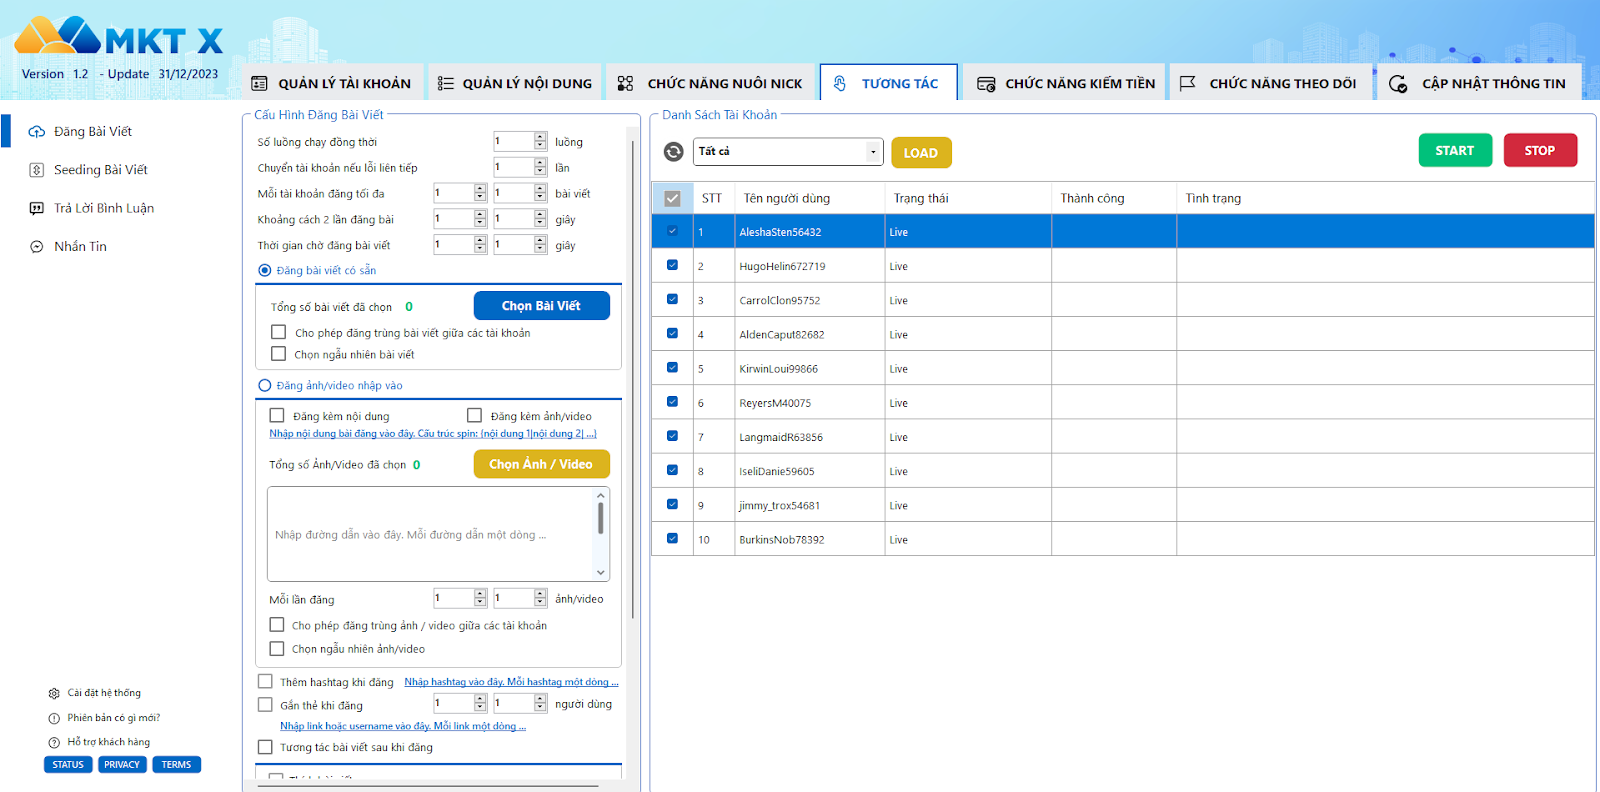The height and width of the screenshot is (792, 1600).
Task: Click first Gắn thẻ khi đăng spinner
Action: [x=460, y=703]
